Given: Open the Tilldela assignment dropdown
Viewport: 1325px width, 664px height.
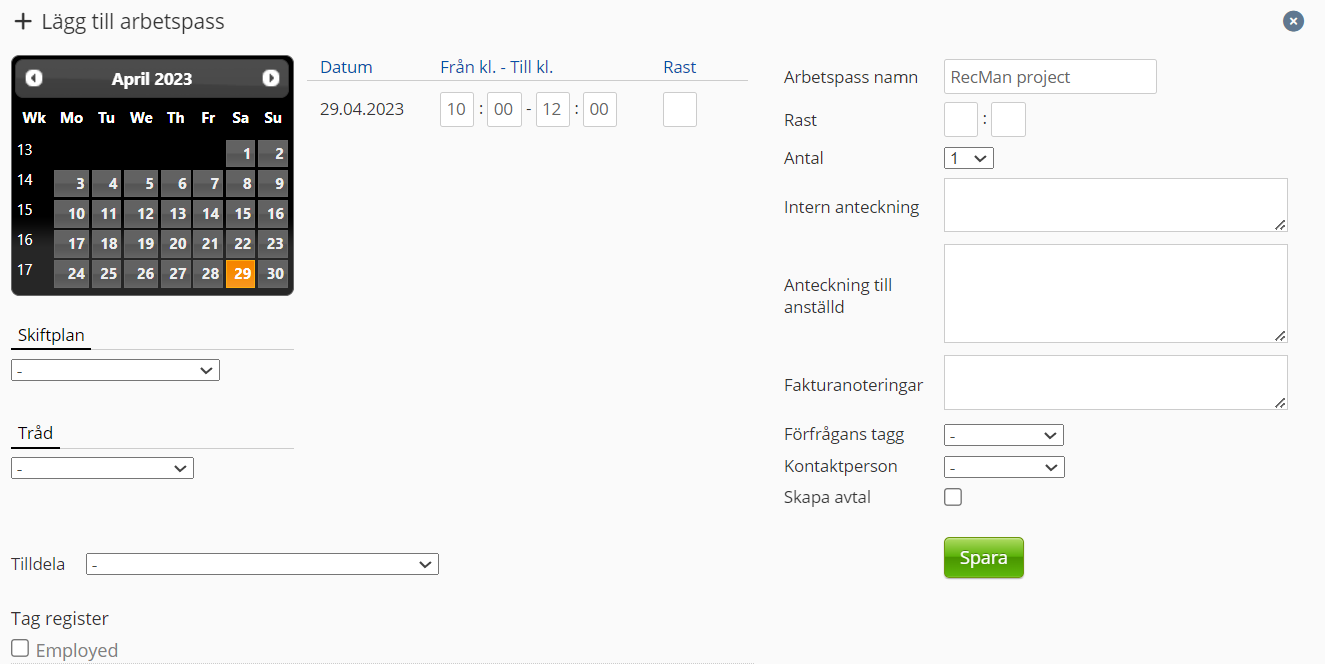Looking at the screenshot, I should point(262,565).
